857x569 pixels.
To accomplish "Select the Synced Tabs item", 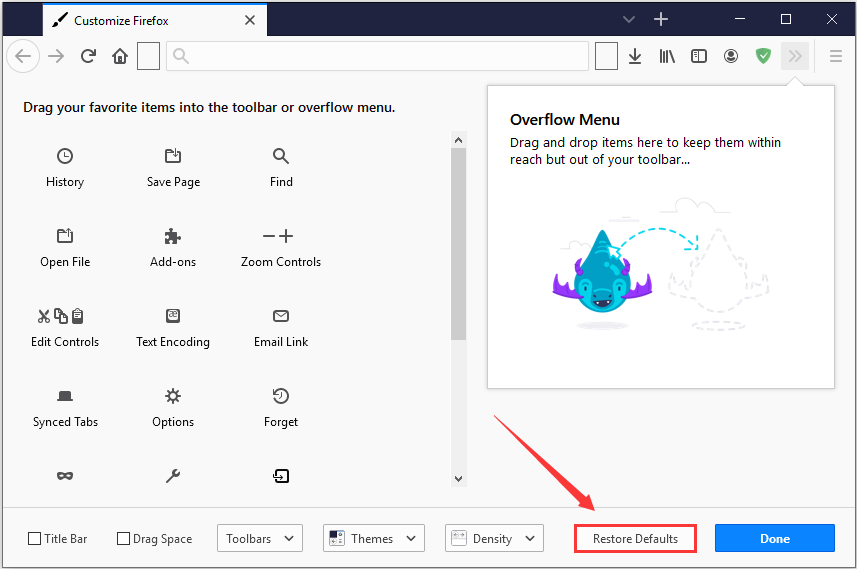I will (64, 408).
